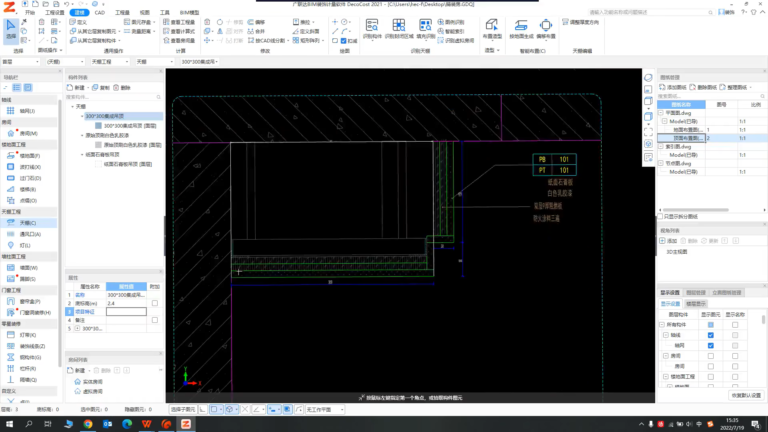
Task: Click 项目特征 value input field
Action: tap(126, 312)
